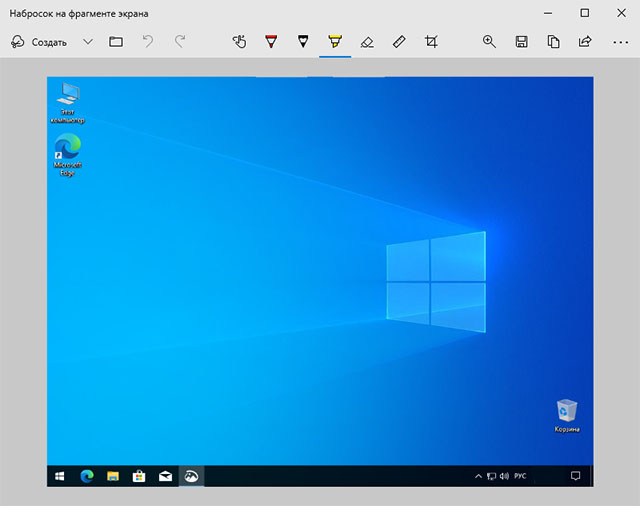Minimize the snip window
This screenshot has height=506, width=640.
[x=548, y=13]
